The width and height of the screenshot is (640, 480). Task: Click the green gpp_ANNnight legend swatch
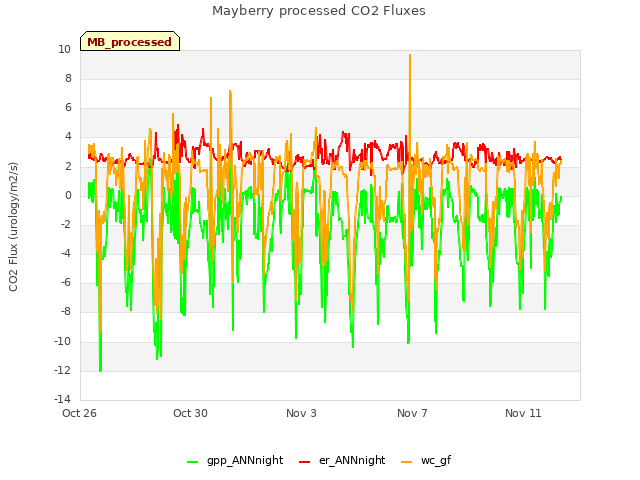click(192, 462)
